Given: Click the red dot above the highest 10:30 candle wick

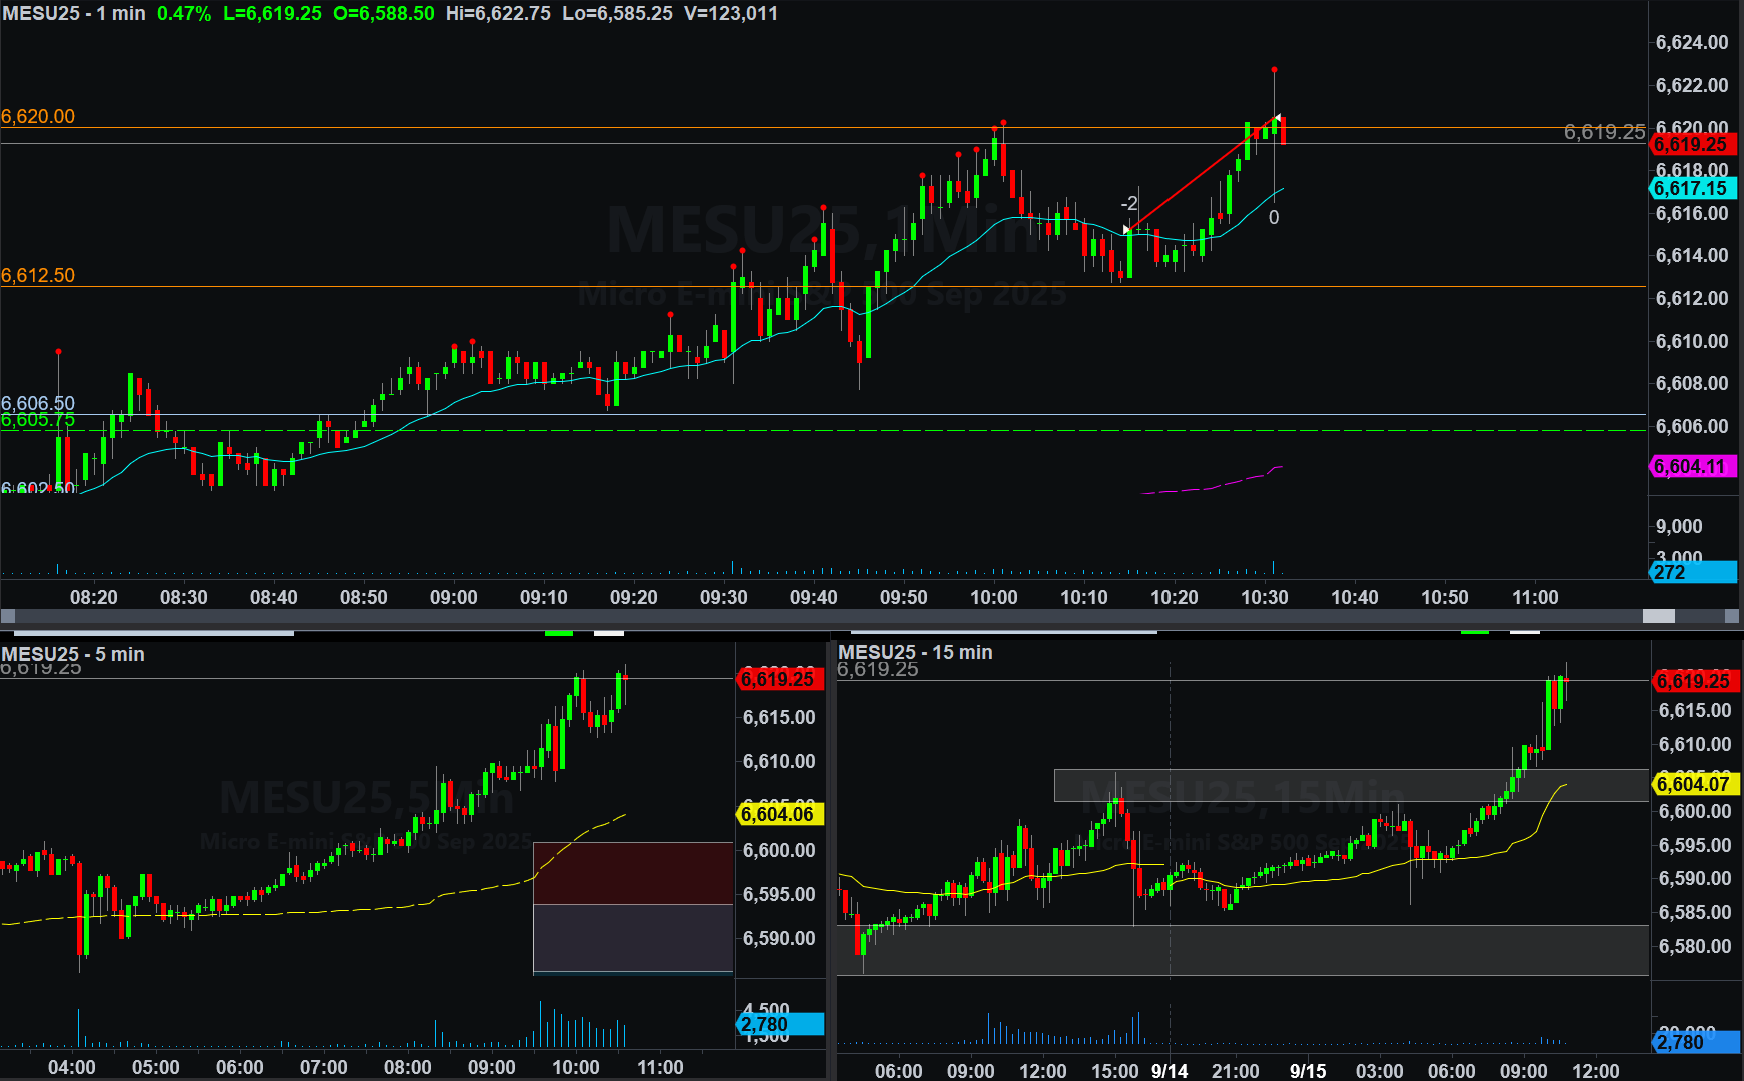Looking at the screenshot, I should point(1274,70).
